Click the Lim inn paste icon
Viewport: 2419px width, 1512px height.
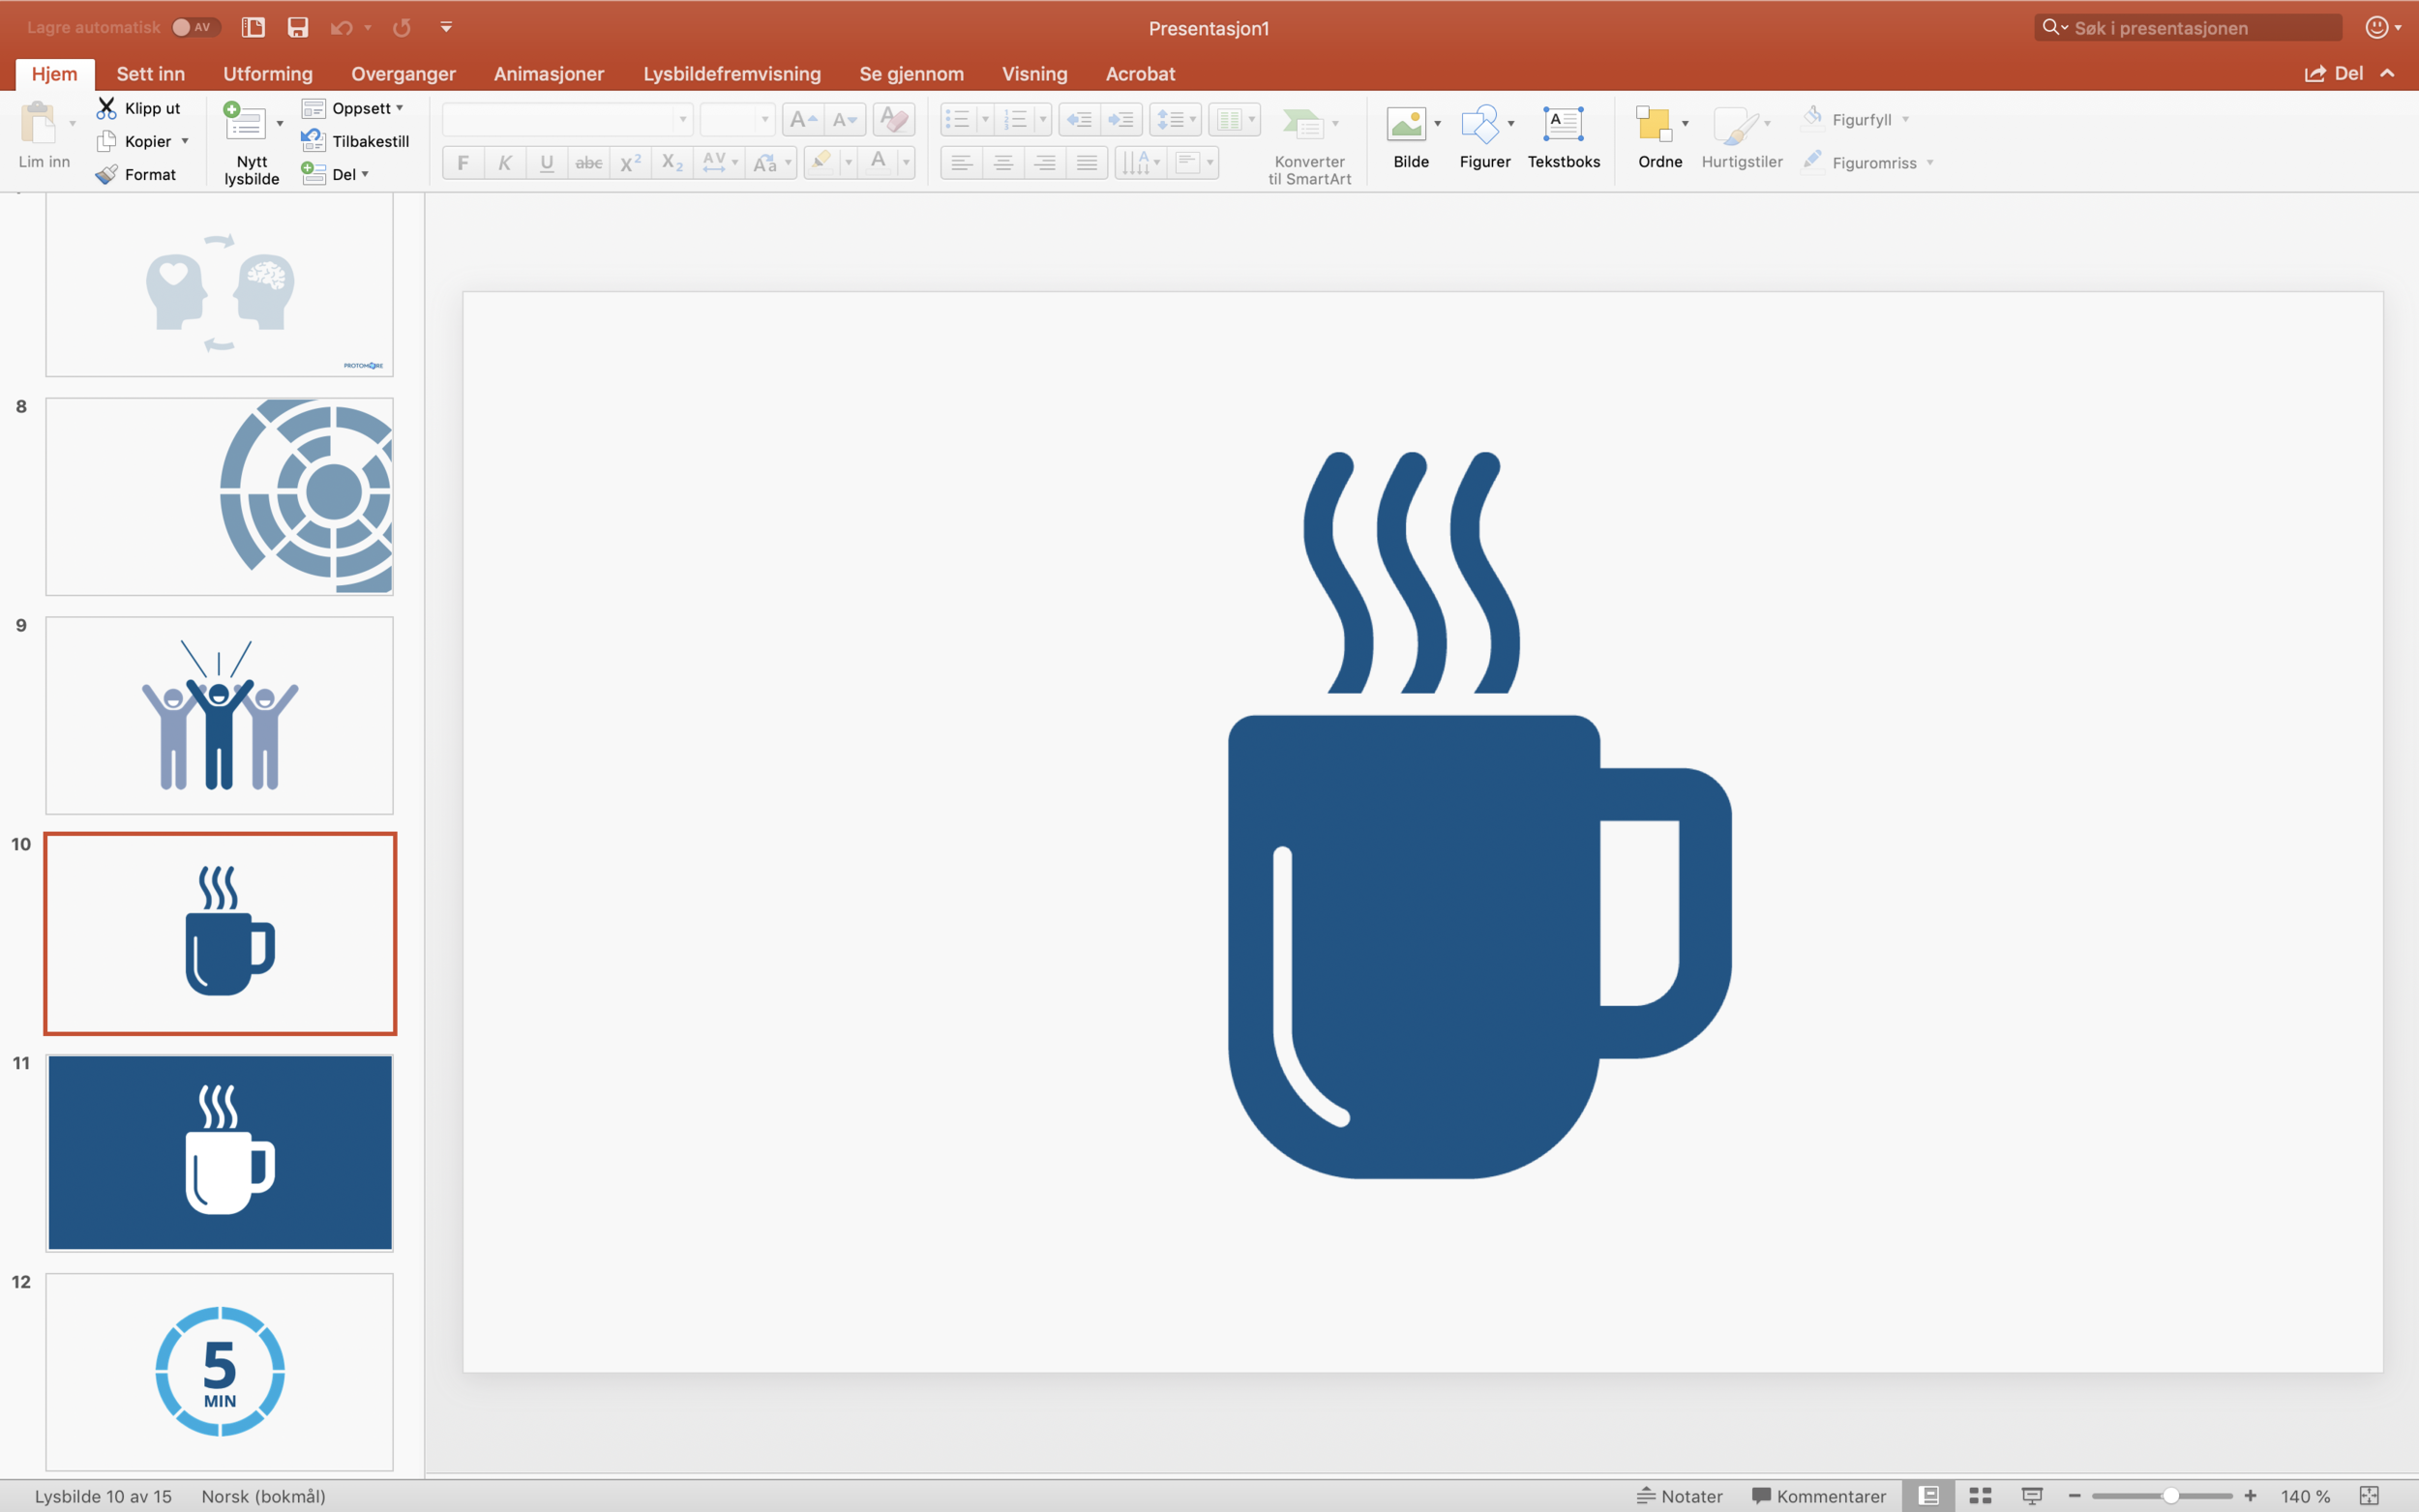pyautogui.click(x=38, y=124)
